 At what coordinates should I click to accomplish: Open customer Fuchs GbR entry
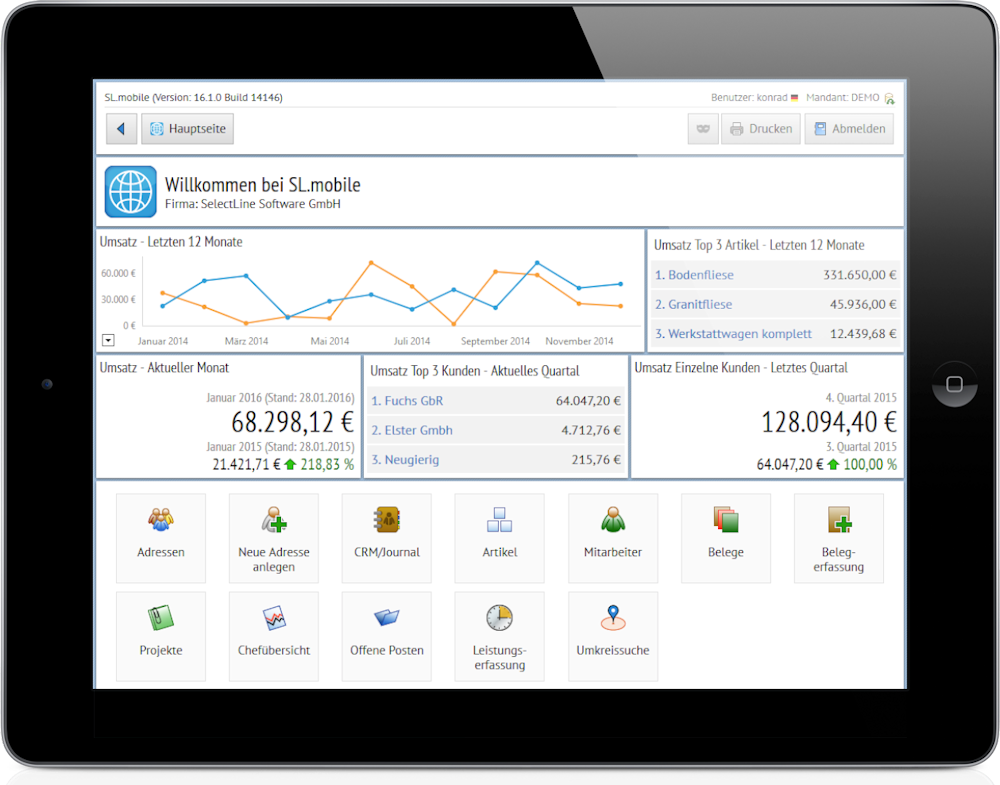407,401
